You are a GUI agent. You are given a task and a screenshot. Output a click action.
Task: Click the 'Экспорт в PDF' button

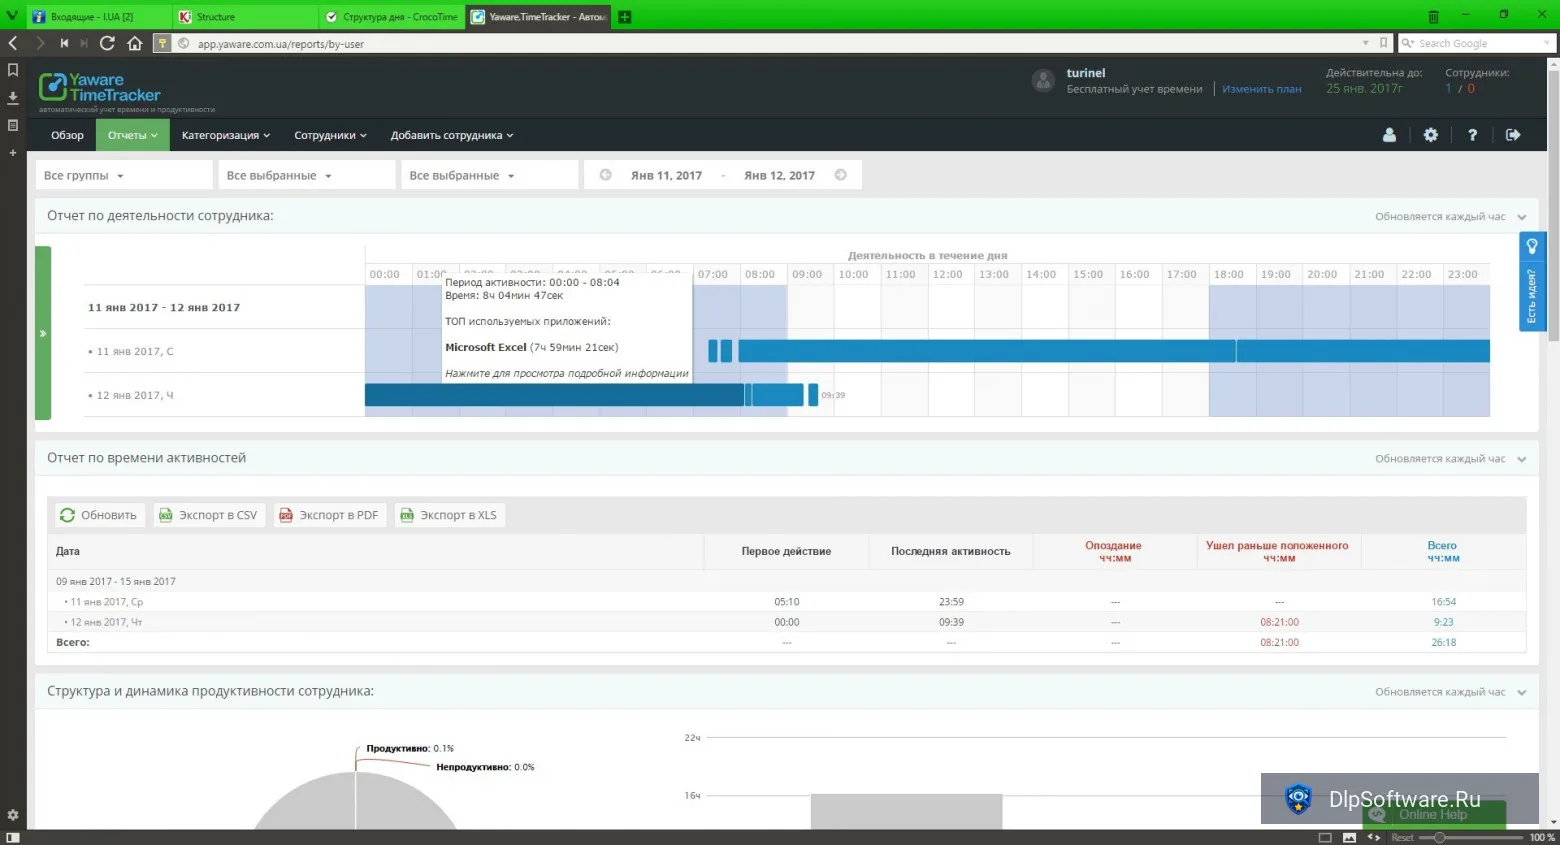330,515
